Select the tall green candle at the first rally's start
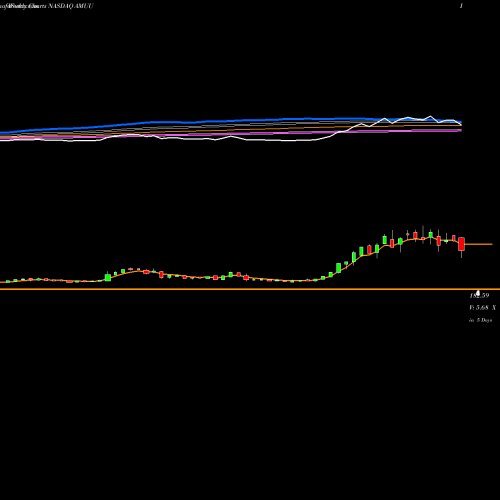Screen dimensions: 500x500 pyautogui.click(x=108, y=277)
